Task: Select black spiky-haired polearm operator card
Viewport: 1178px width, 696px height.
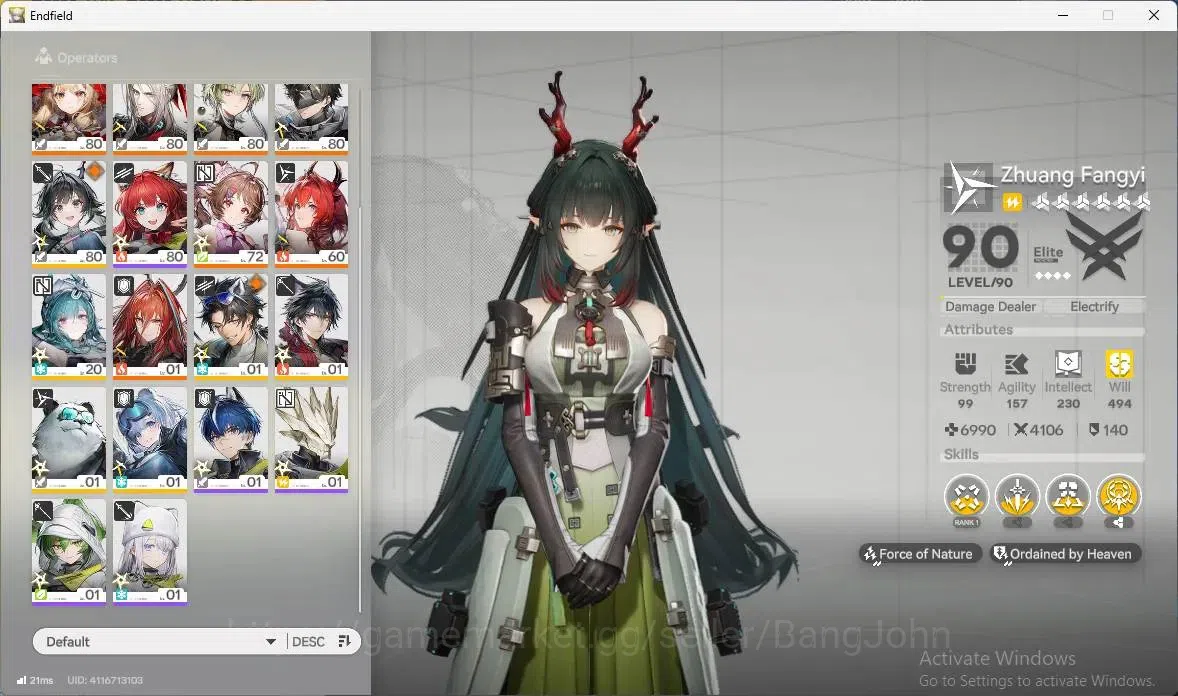Action: [311, 326]
